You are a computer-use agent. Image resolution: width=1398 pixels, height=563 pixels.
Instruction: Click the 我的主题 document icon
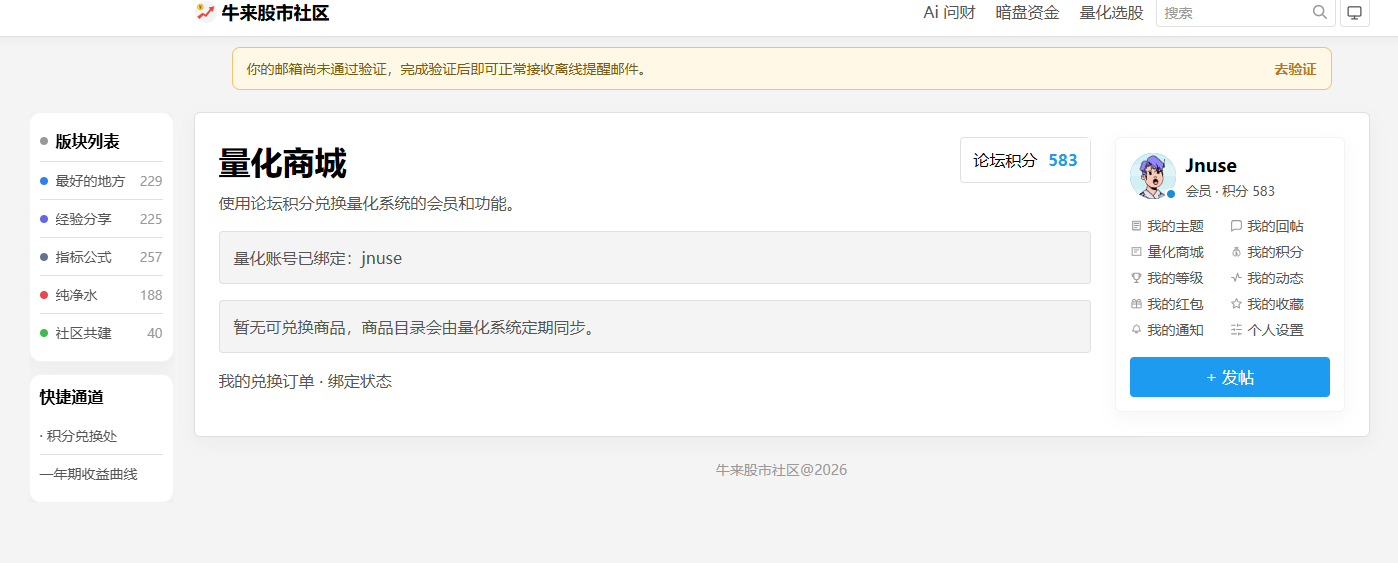(1136, 226)
